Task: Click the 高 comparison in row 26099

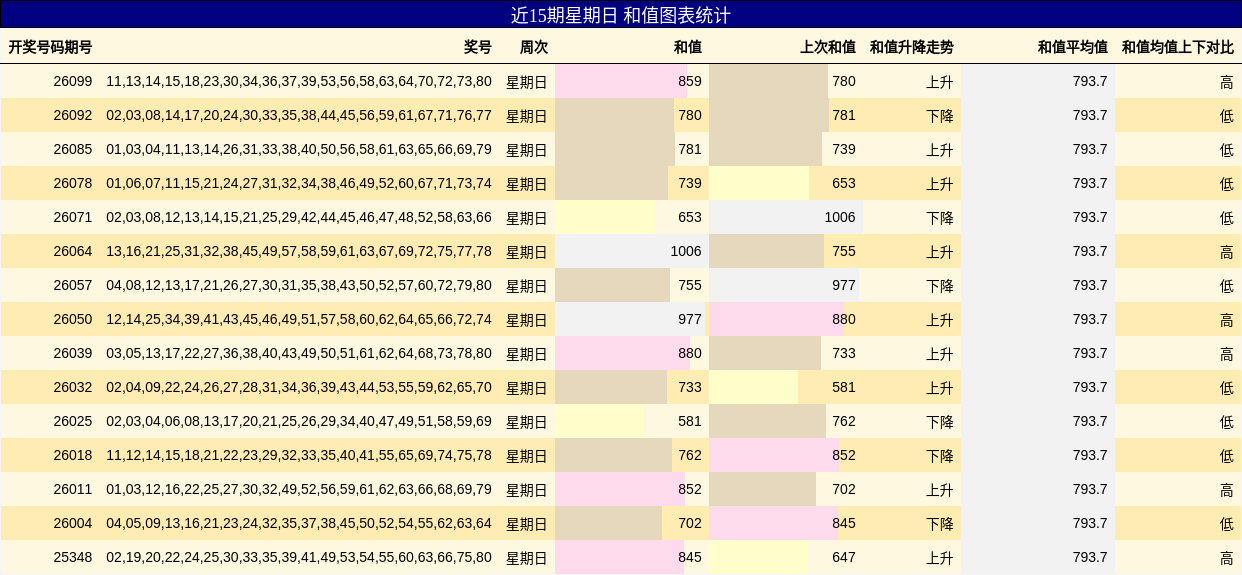Action: click(x=1226, y=82)
